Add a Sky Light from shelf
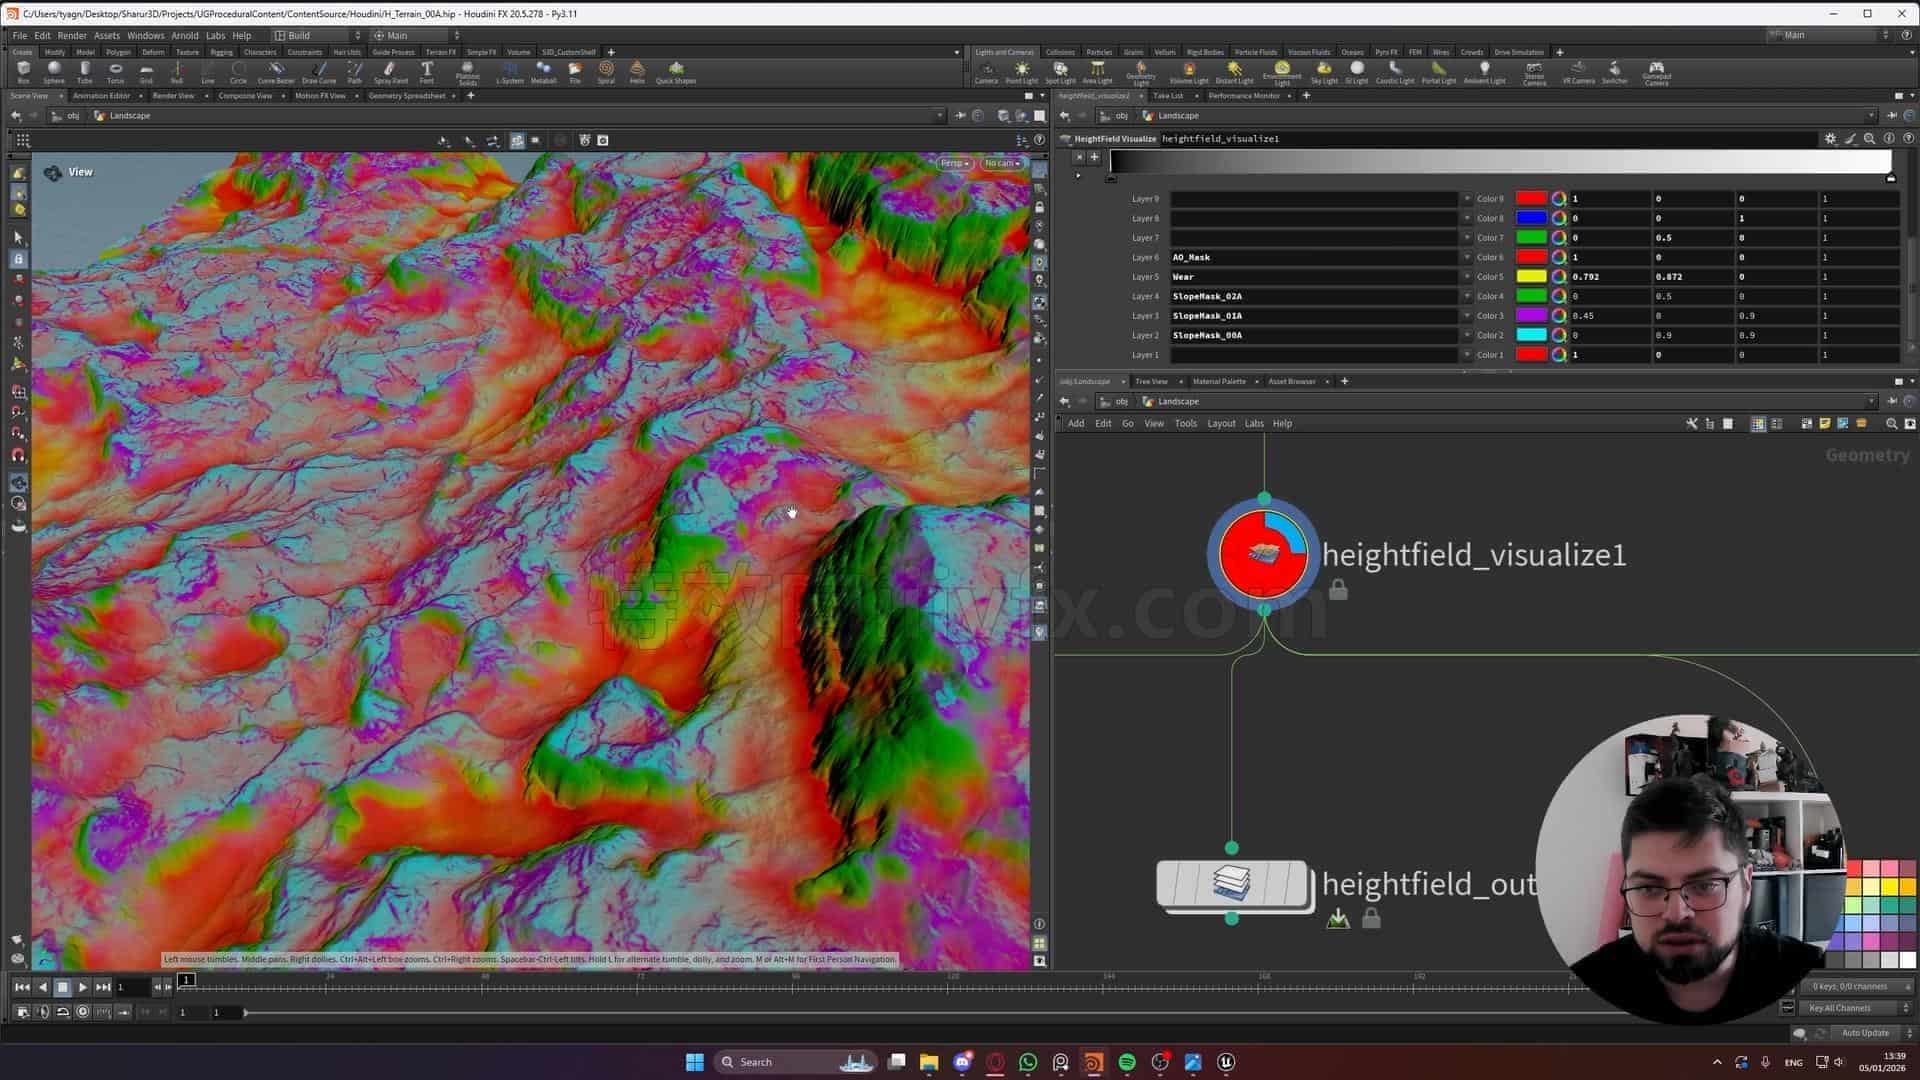Viewport: 1920px width, 1080px height. pyautogui.click(x=1324, y=72)
